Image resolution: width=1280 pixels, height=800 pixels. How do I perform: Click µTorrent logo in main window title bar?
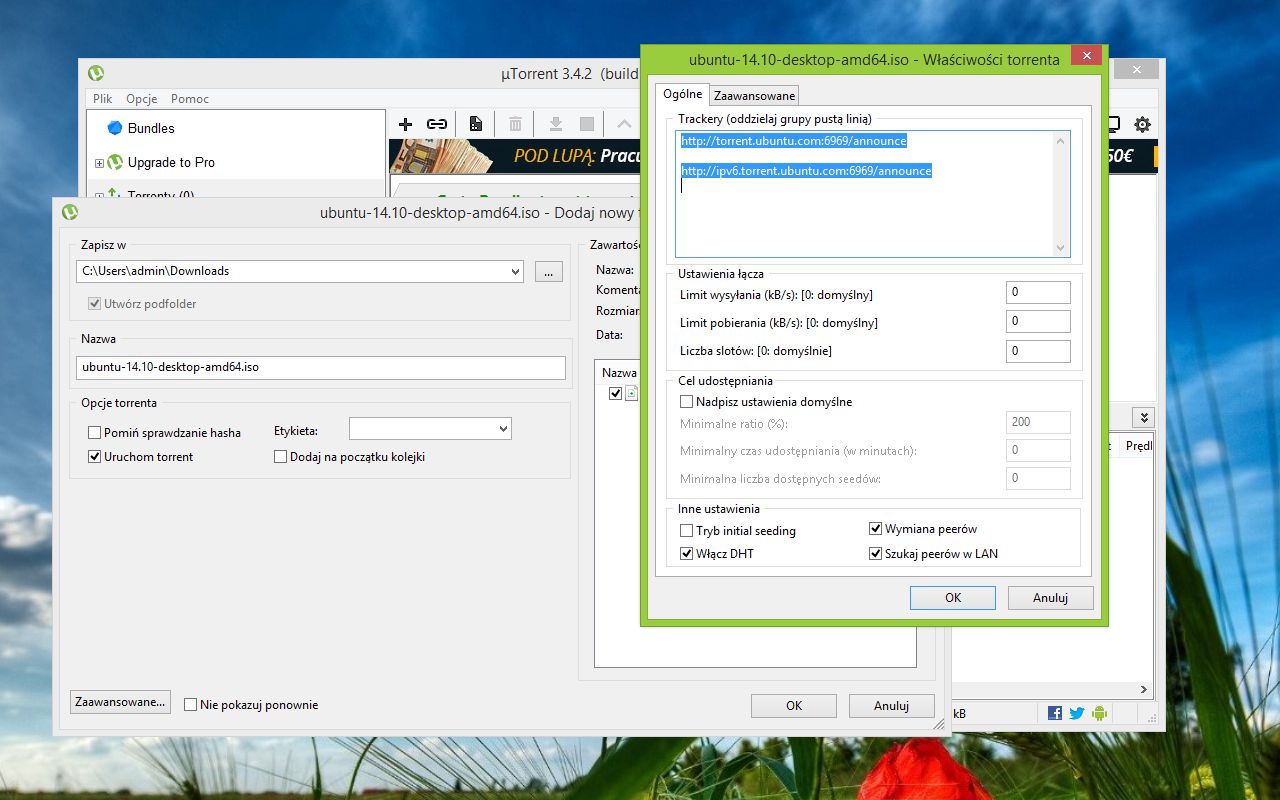[96, 73]
